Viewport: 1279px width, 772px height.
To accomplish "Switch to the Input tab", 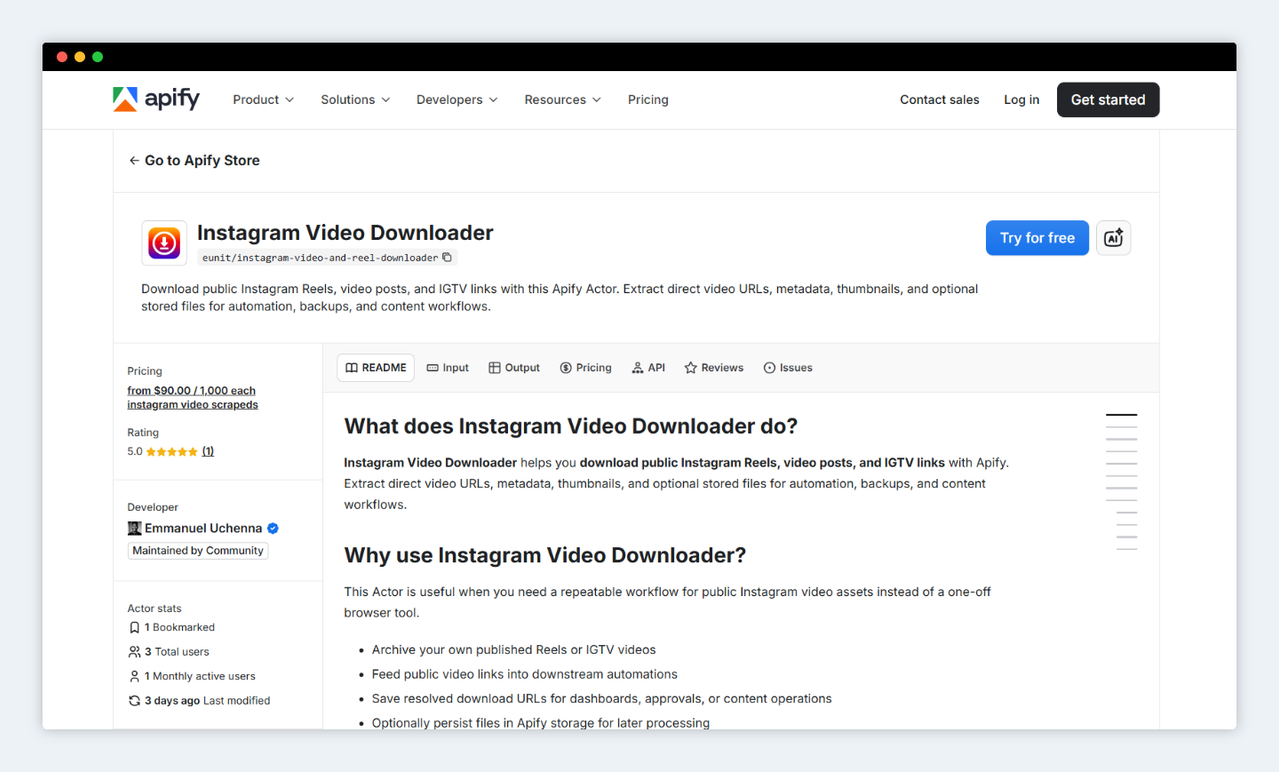I will coord(448,368).
